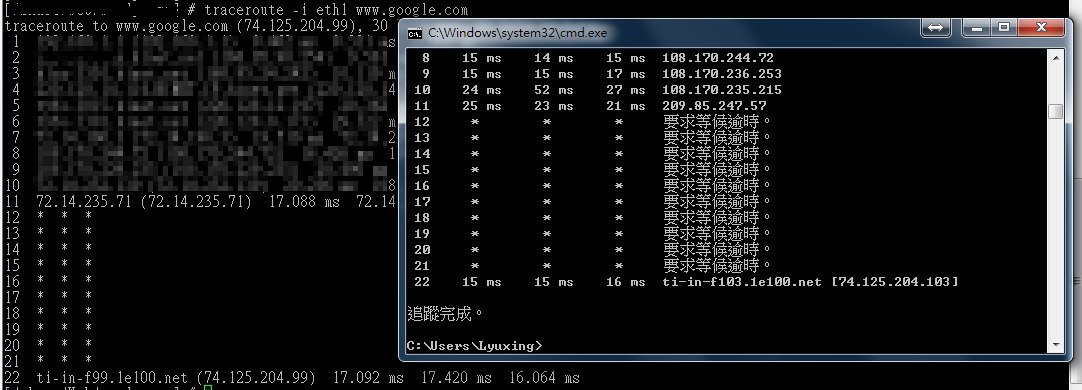Click the double-arrow button in the title bar

(936, 28)
